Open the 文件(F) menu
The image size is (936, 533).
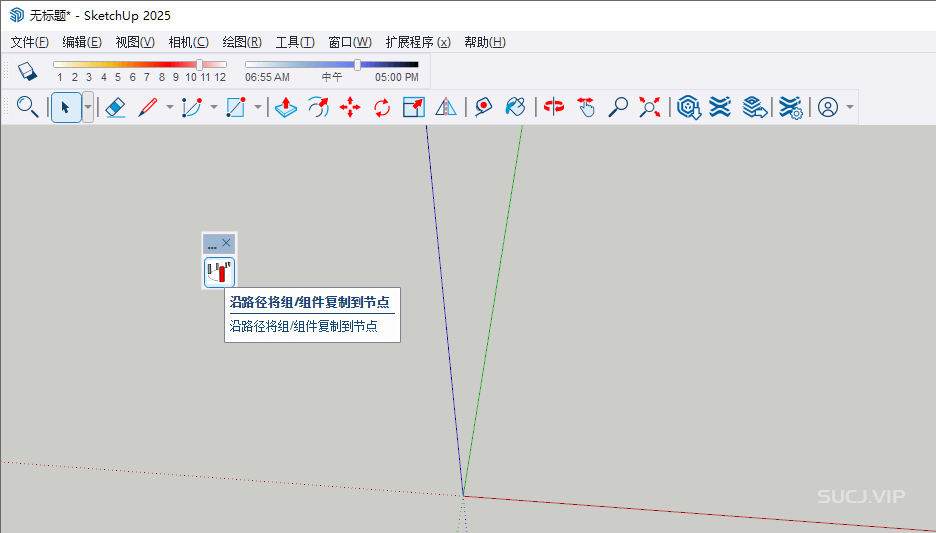point(29,42)
